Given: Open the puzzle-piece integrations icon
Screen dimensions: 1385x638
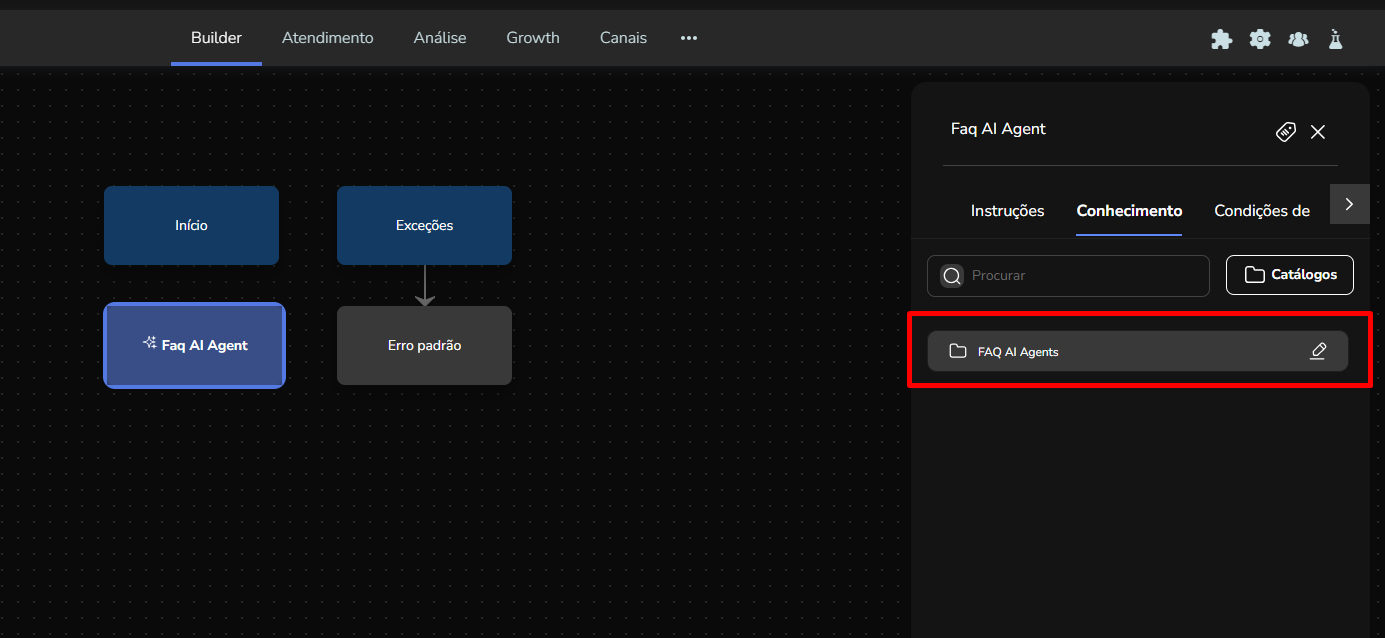Looking at the screenshot, I should (x=1221, y=39).
